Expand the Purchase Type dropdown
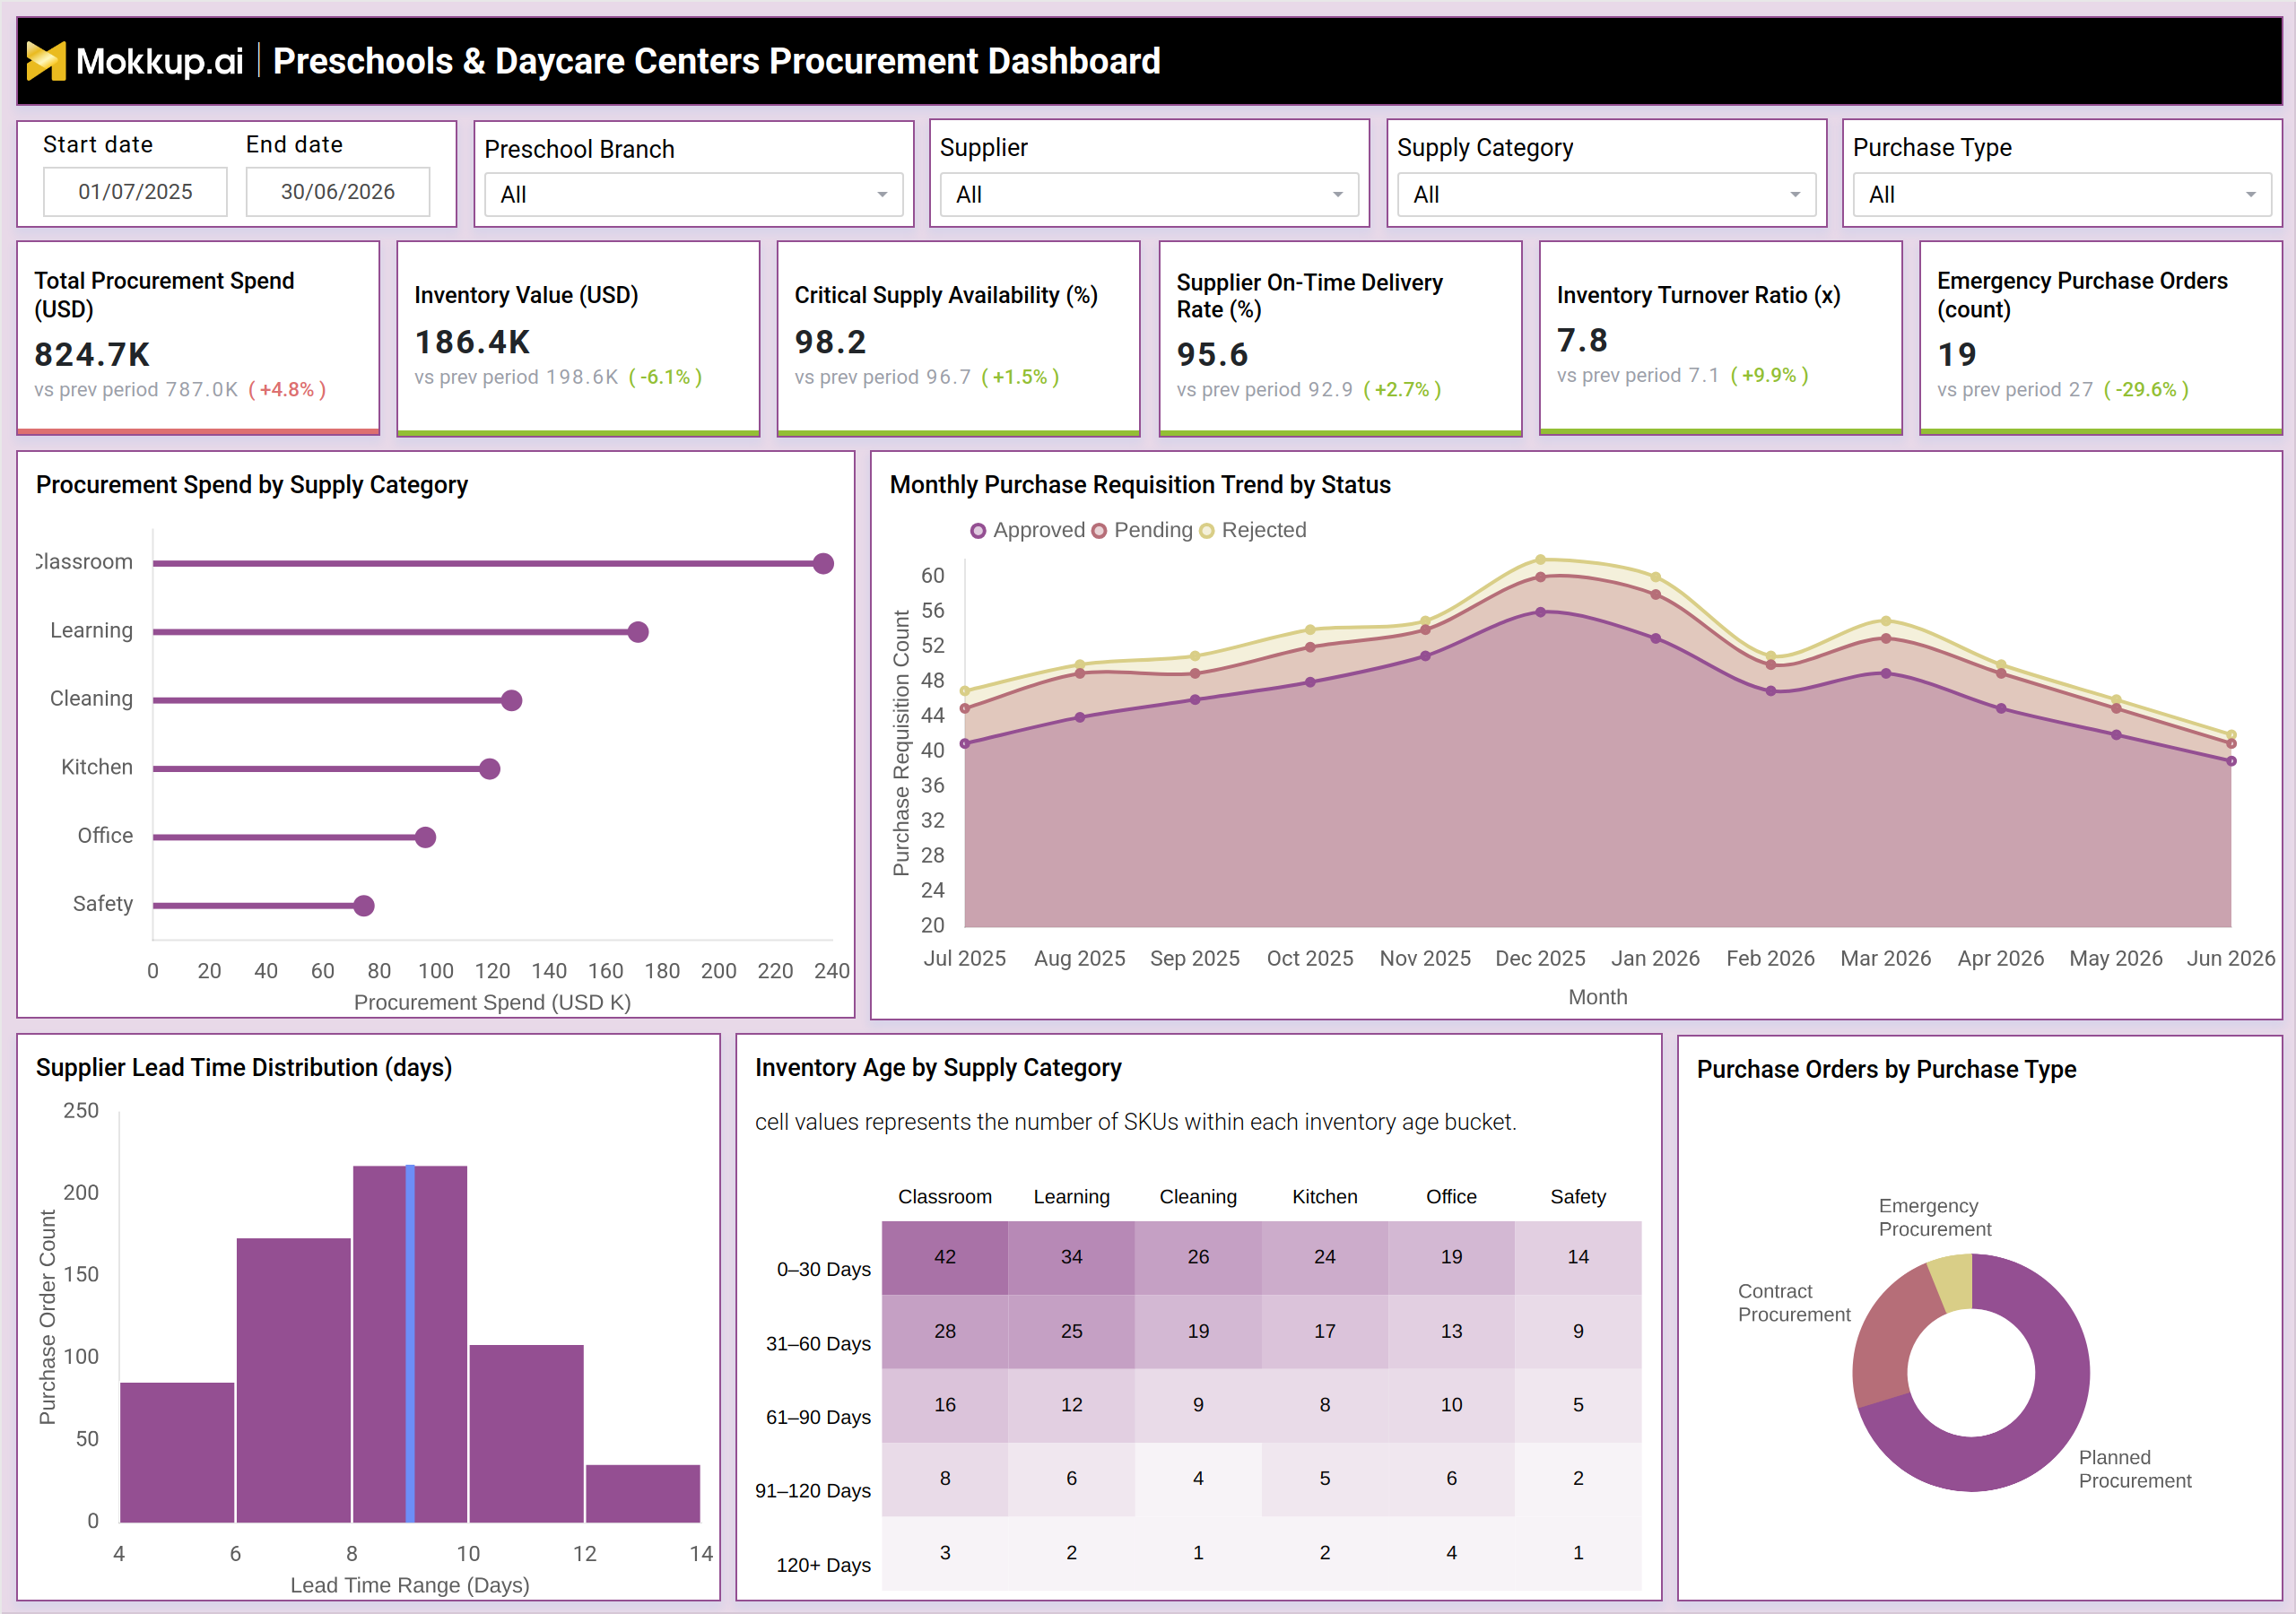Screen dimensions: 2296x1614 (x=2062, y=195)
